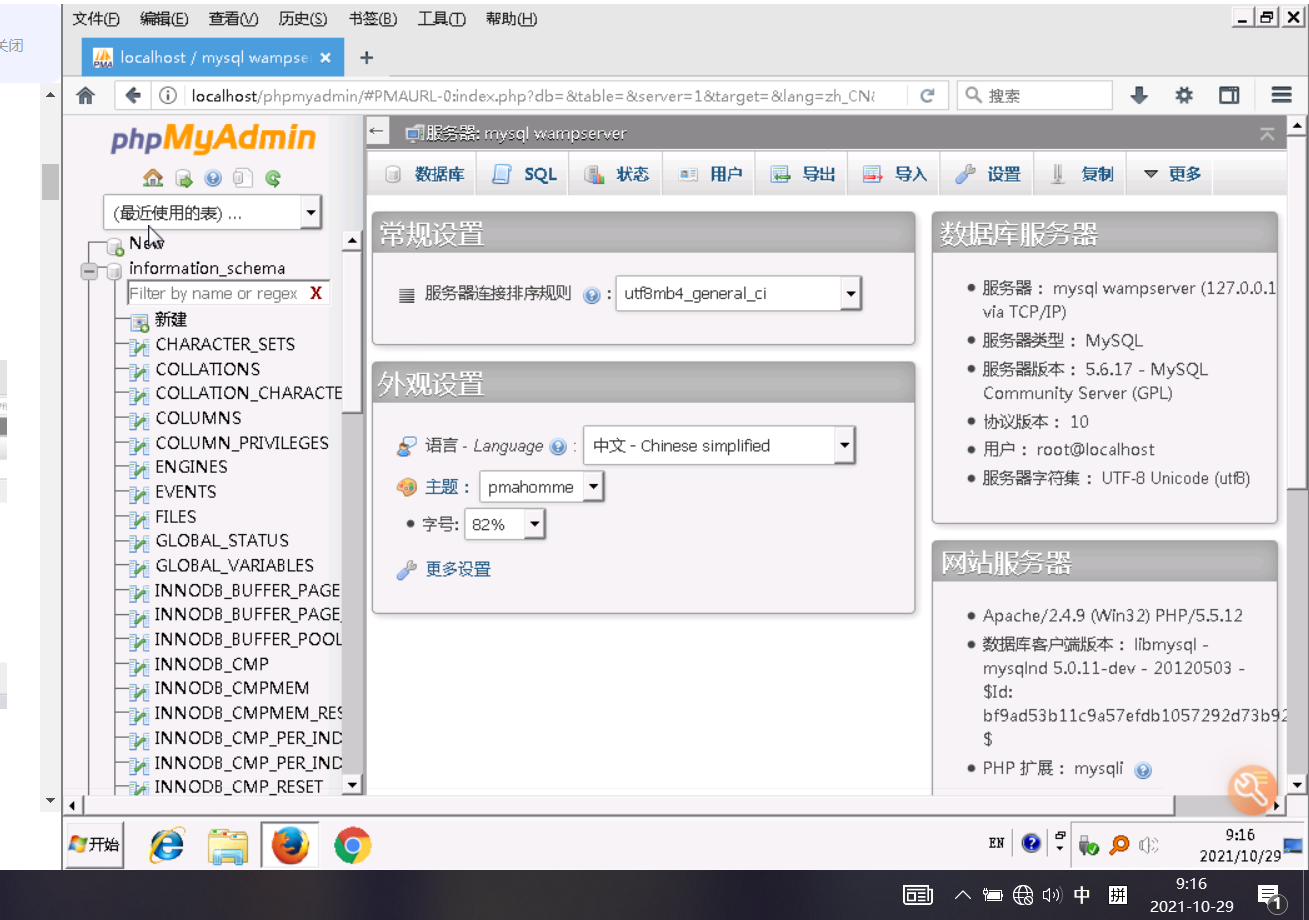Open the 工具 menu
1309x920 pixels.
pos(441,19)
